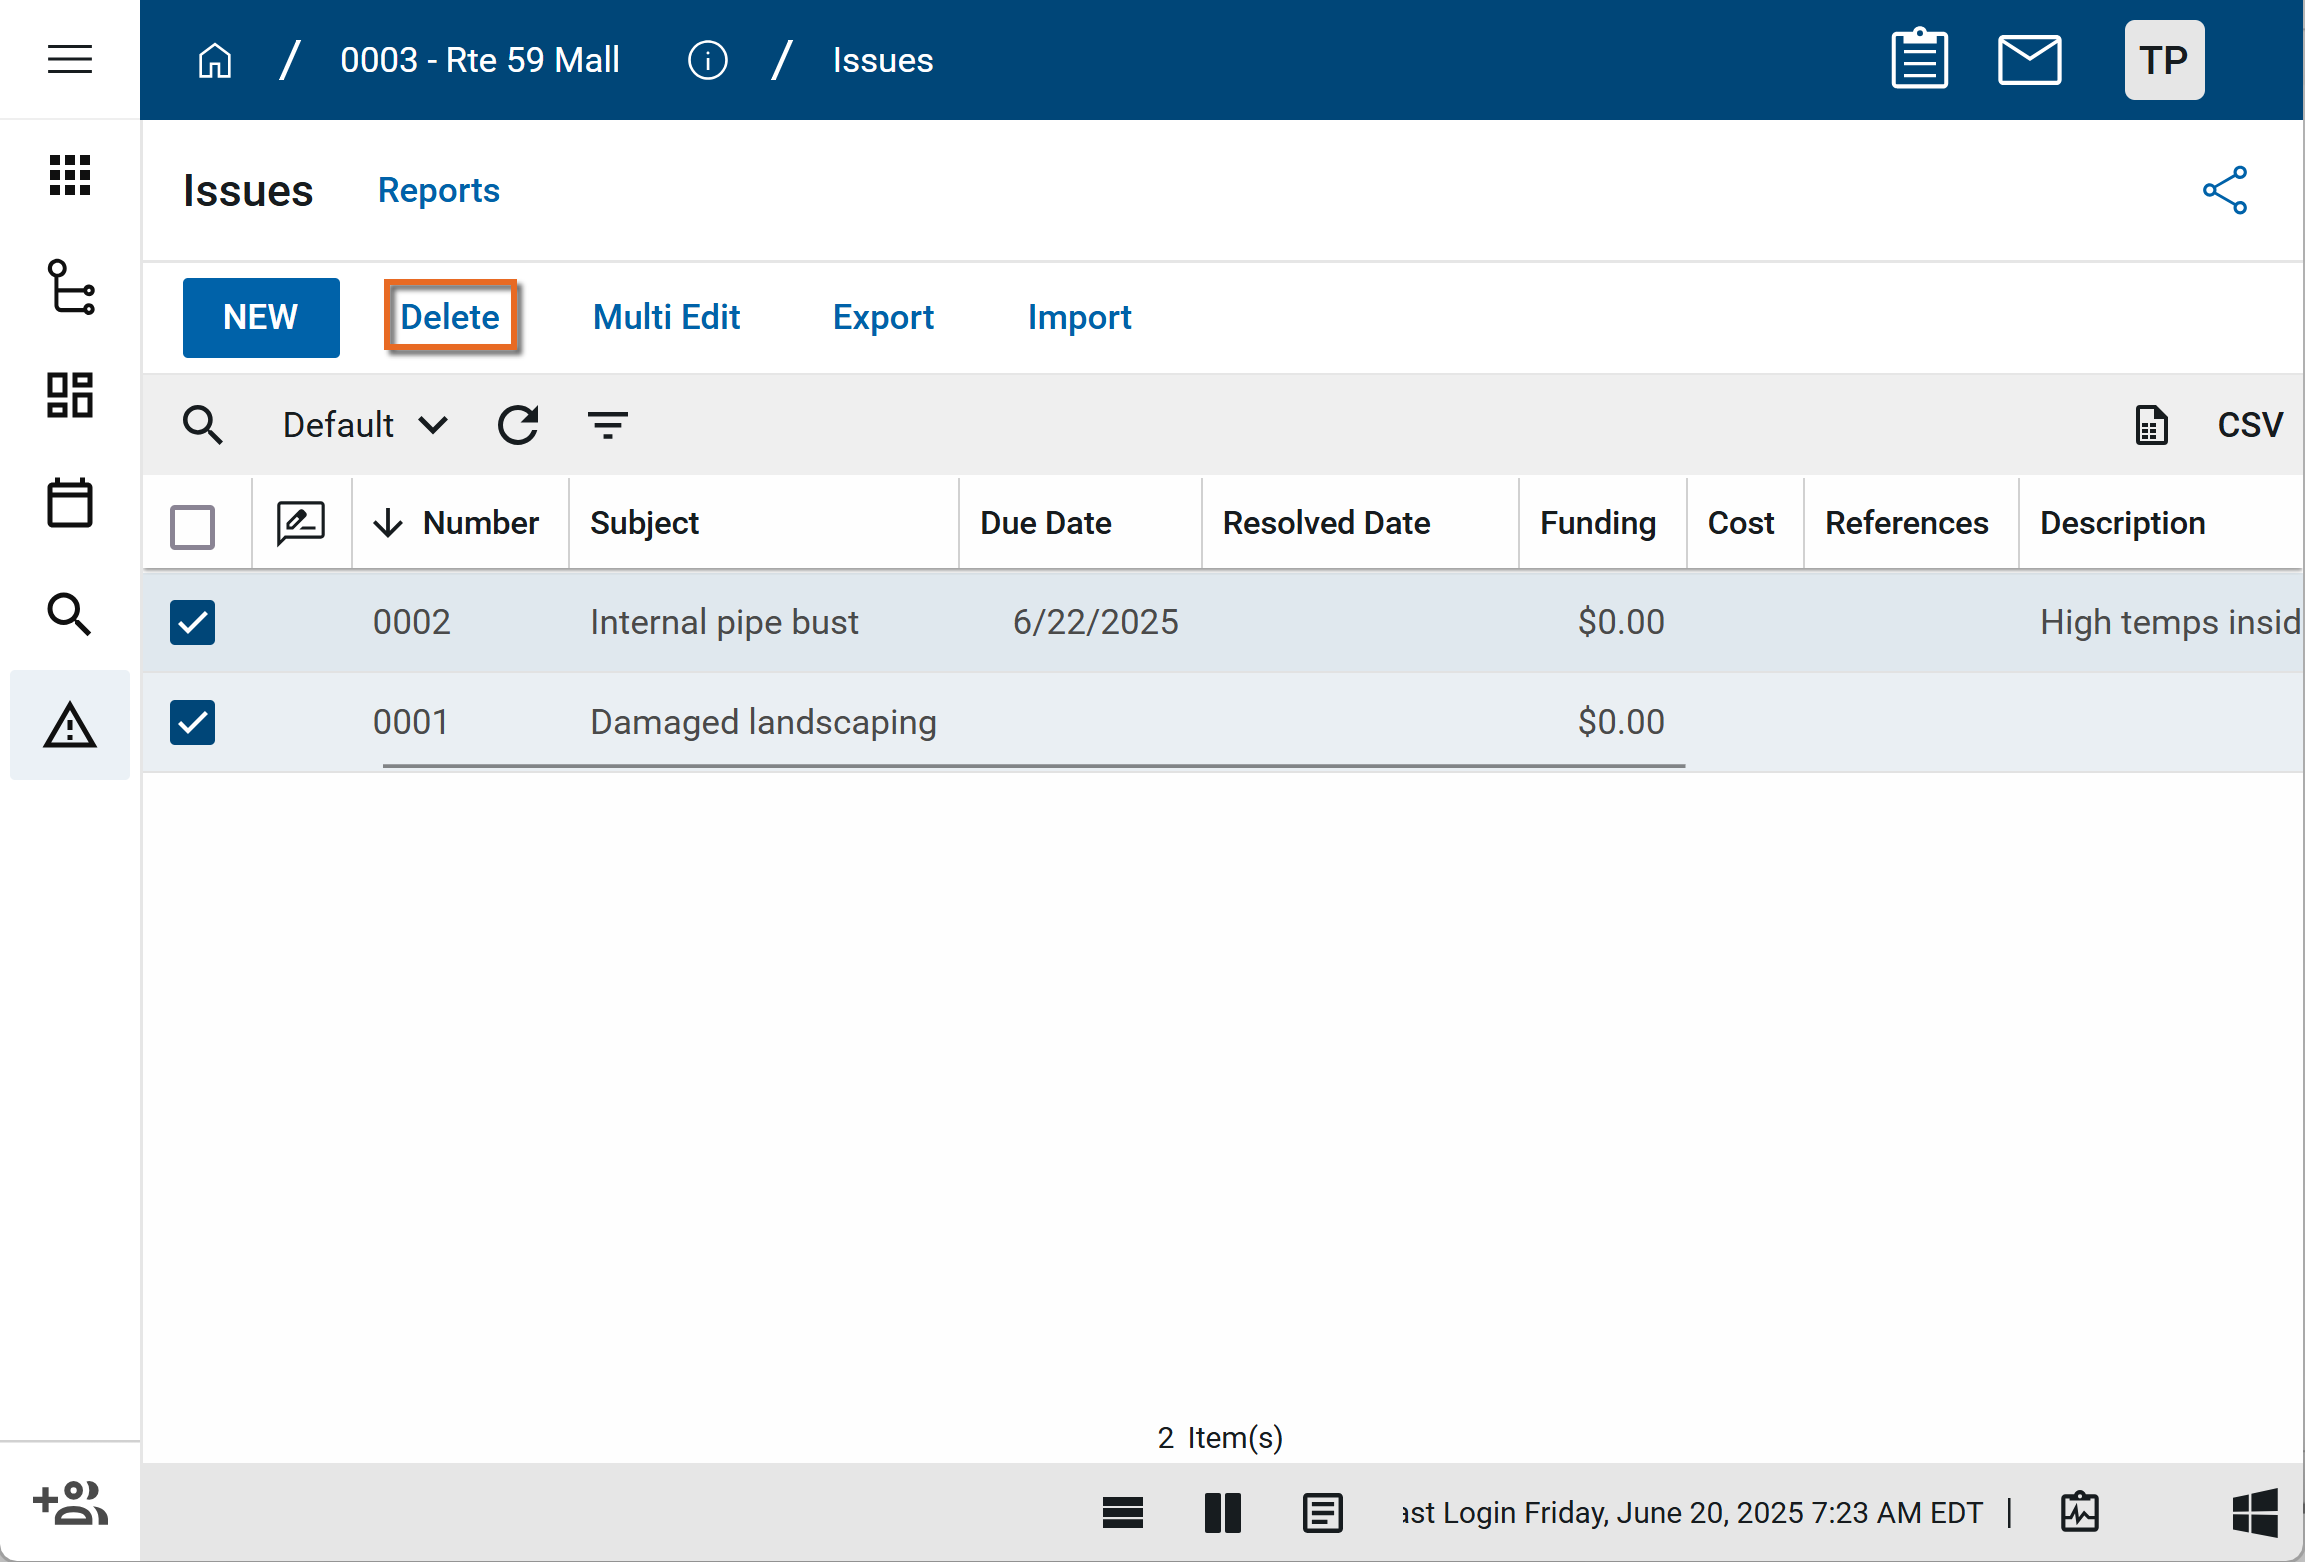Toggle the select-all header checkbox
This screenshot has height=1562, width=2305.
point(192,526)
